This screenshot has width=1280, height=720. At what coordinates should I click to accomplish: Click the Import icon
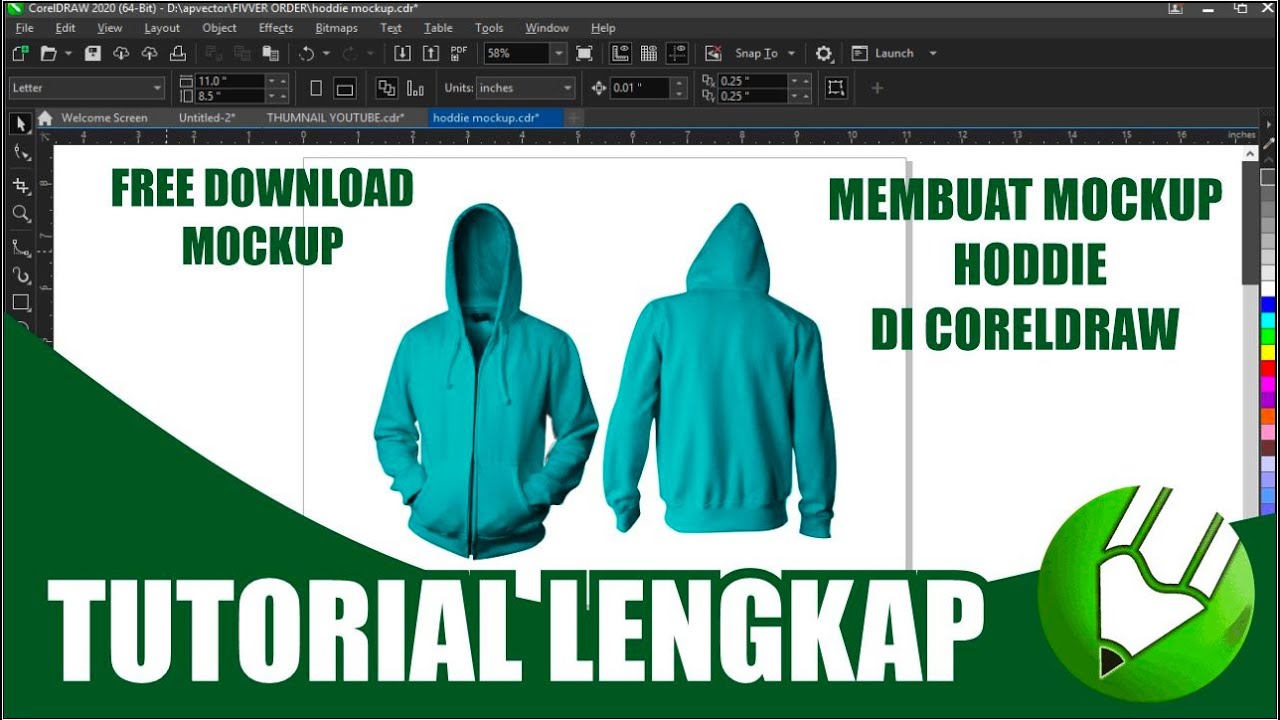pyautogui.click(x=402, y=53)
